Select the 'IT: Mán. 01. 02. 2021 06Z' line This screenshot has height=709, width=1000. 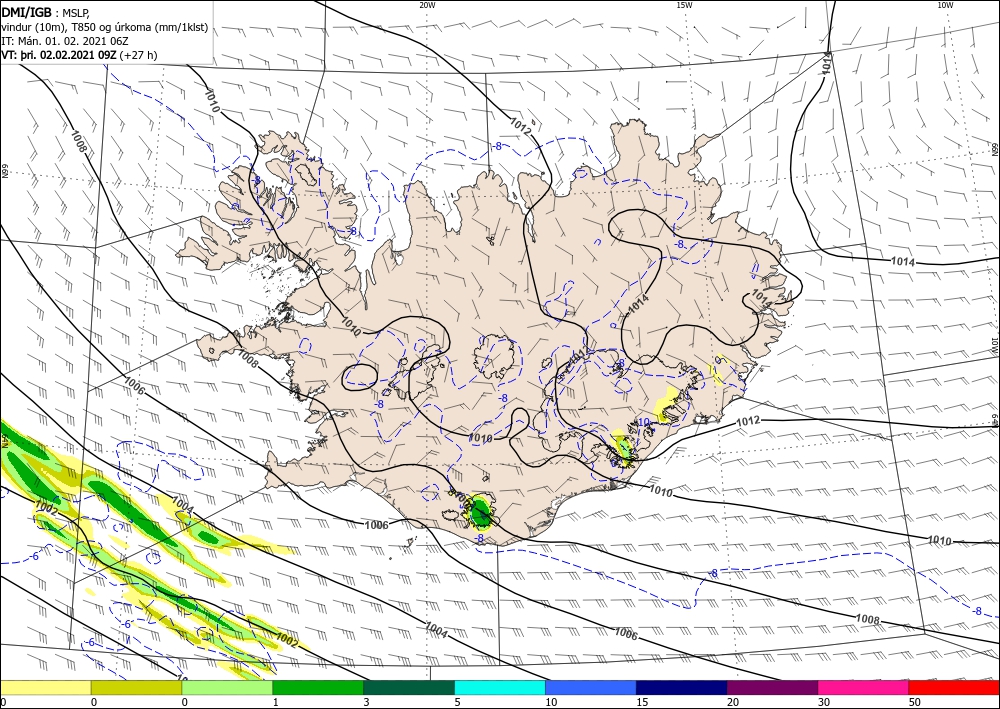[x=64, y=41]
